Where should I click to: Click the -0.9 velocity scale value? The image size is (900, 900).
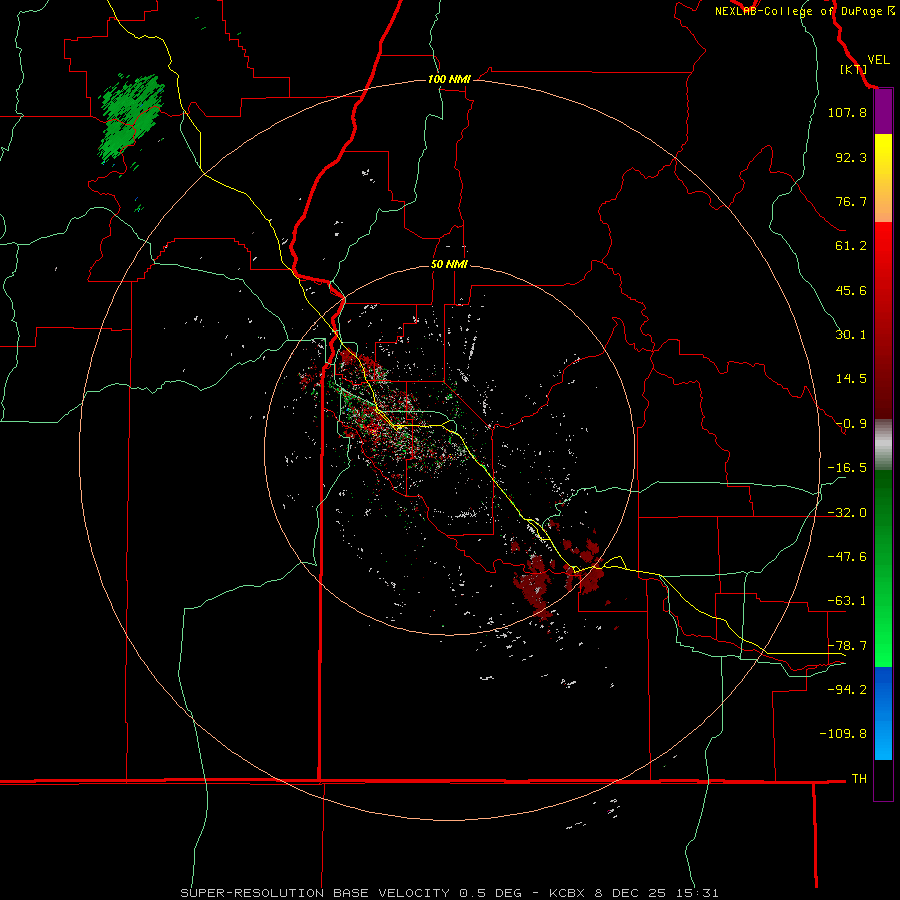[x=851, y=424]
